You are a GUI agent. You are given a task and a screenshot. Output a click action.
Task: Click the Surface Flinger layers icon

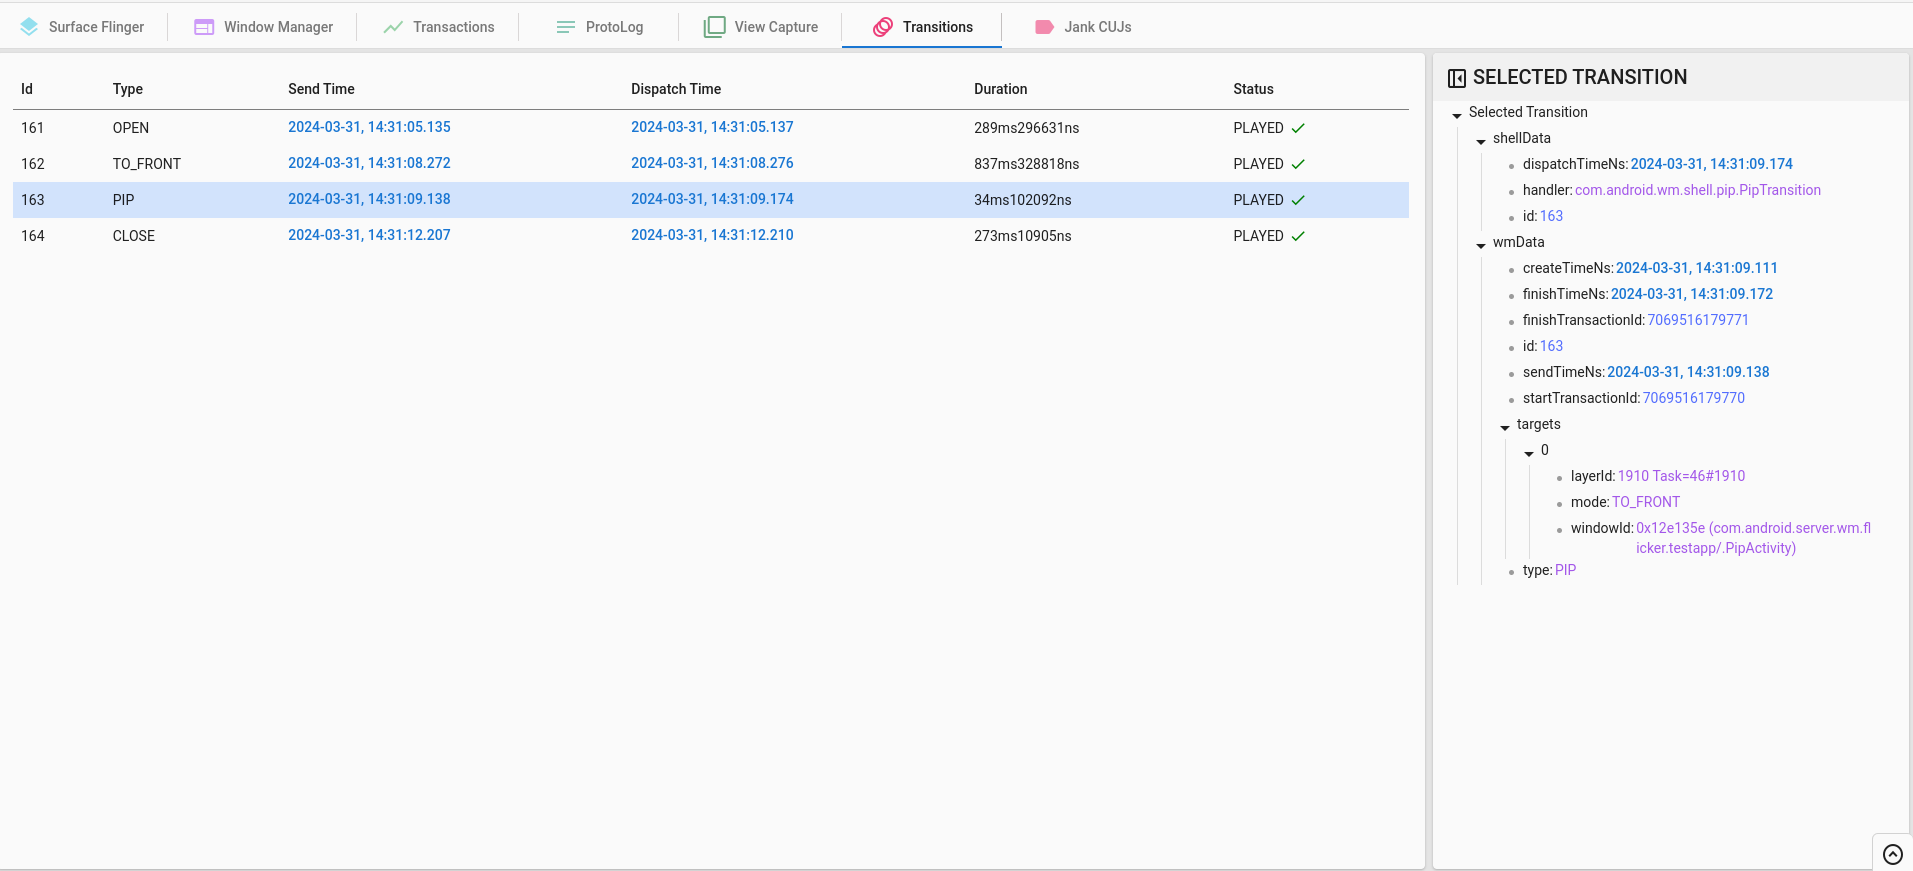[29, 27]
